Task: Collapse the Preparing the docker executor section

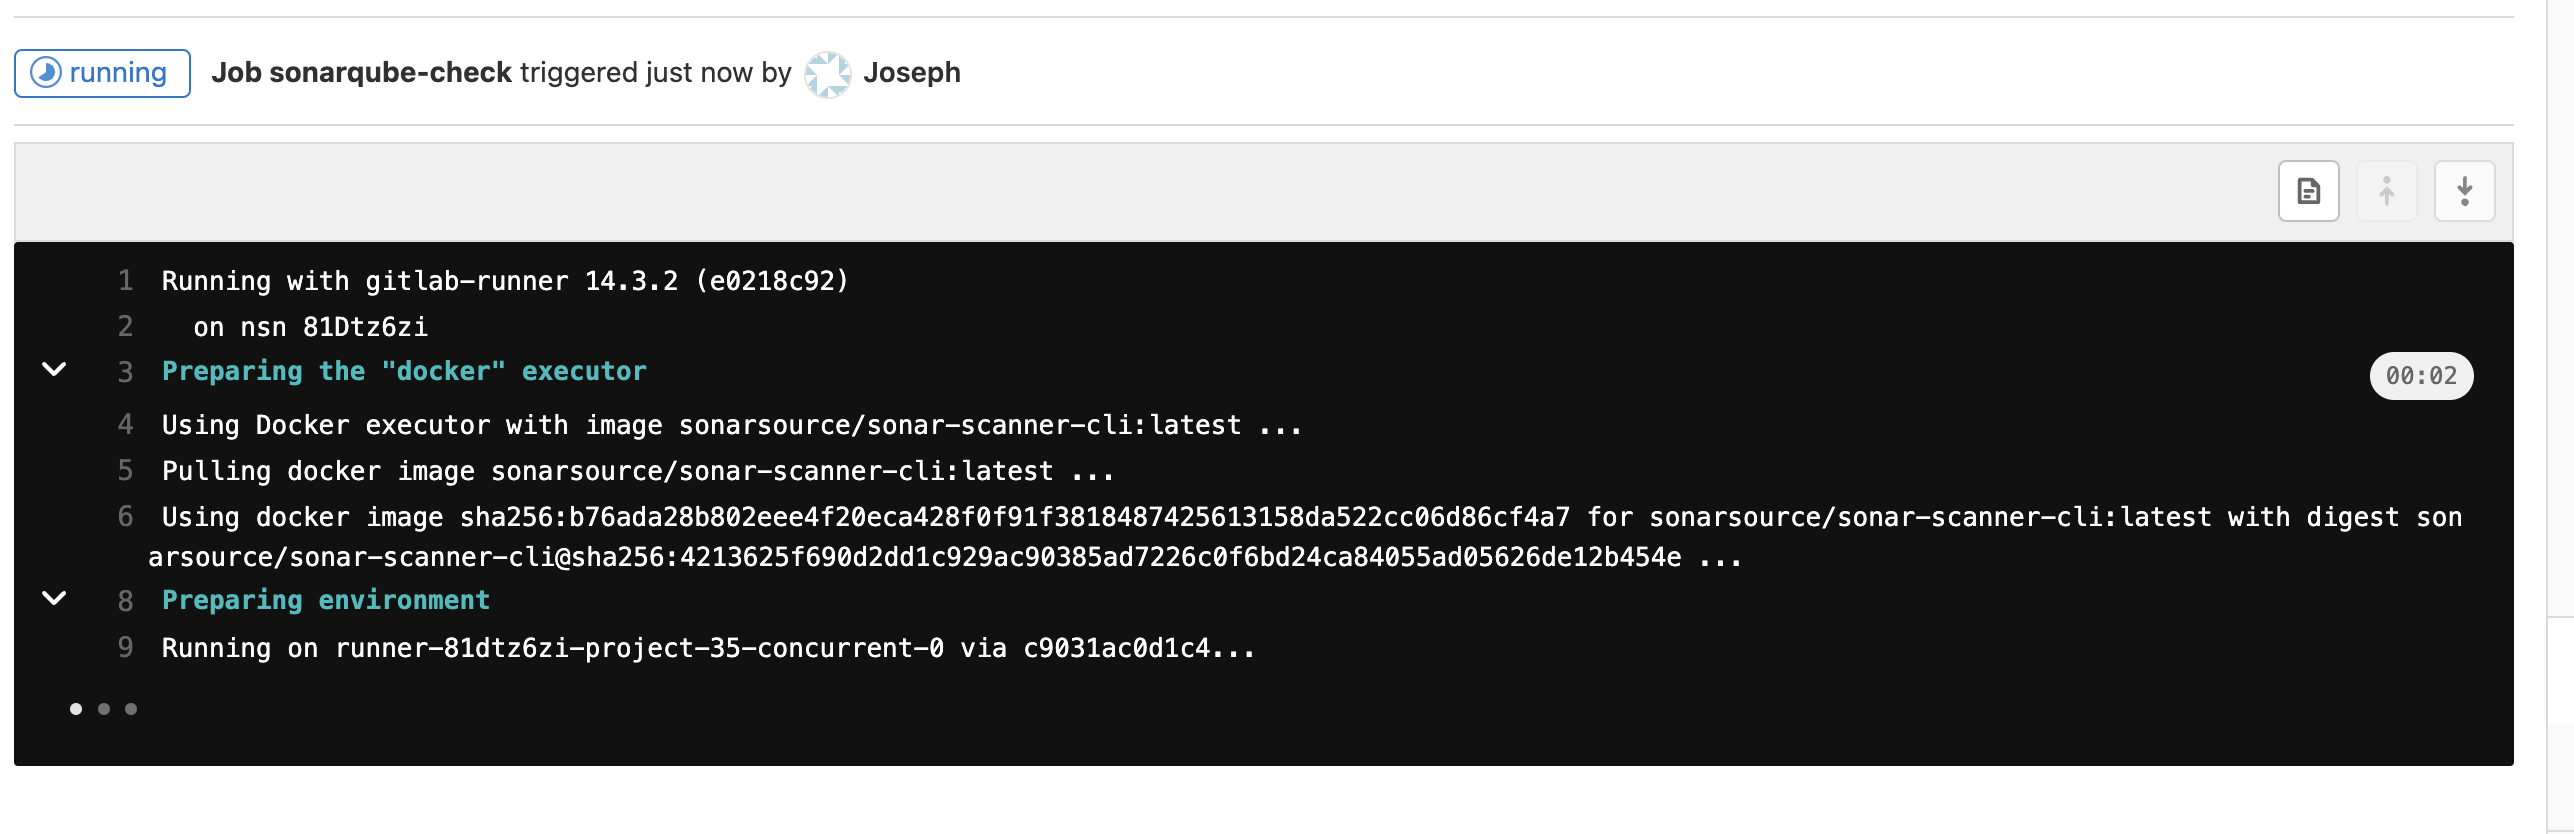Action: (55, 370)
